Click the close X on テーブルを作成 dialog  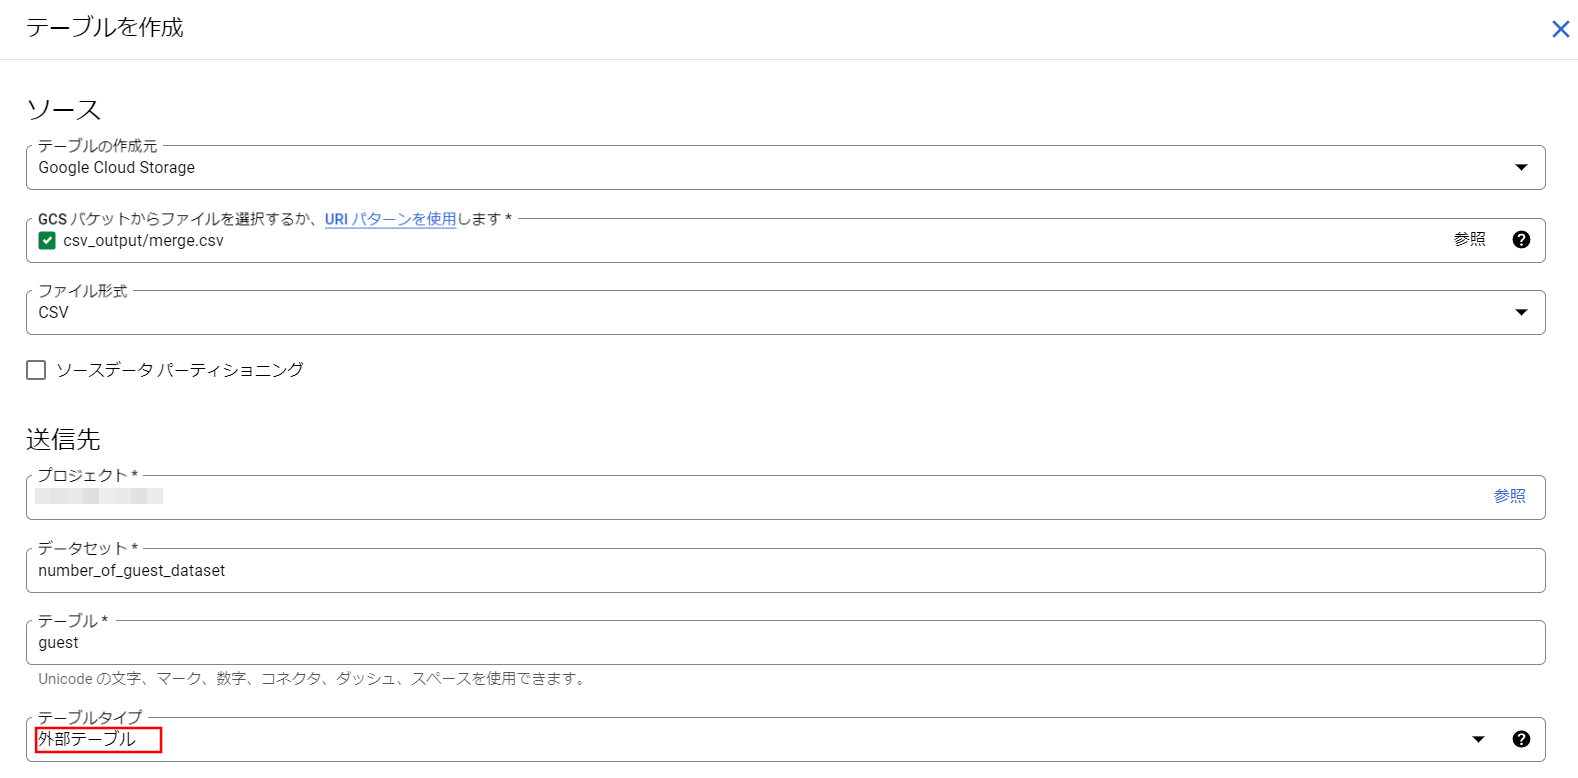[1560, 28]
